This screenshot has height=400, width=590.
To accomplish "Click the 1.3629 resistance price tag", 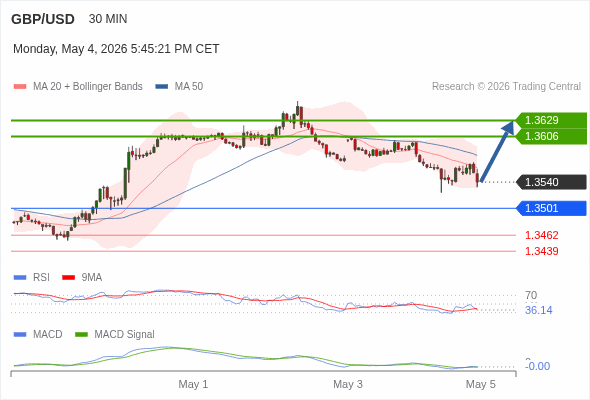I will tap(551, 120).
